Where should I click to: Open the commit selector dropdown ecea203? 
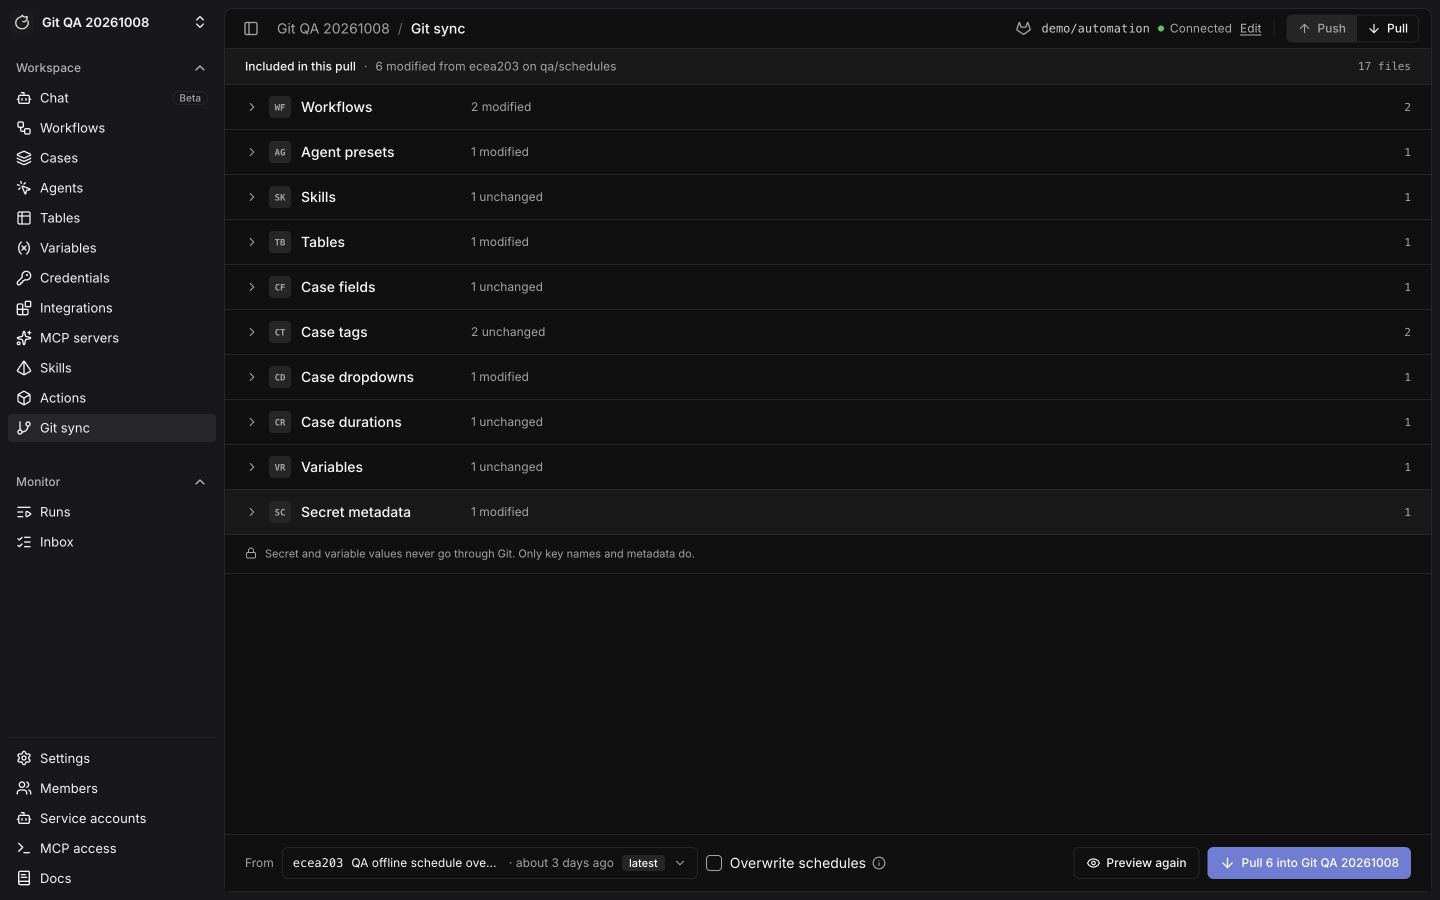click(x=489, y=863)
